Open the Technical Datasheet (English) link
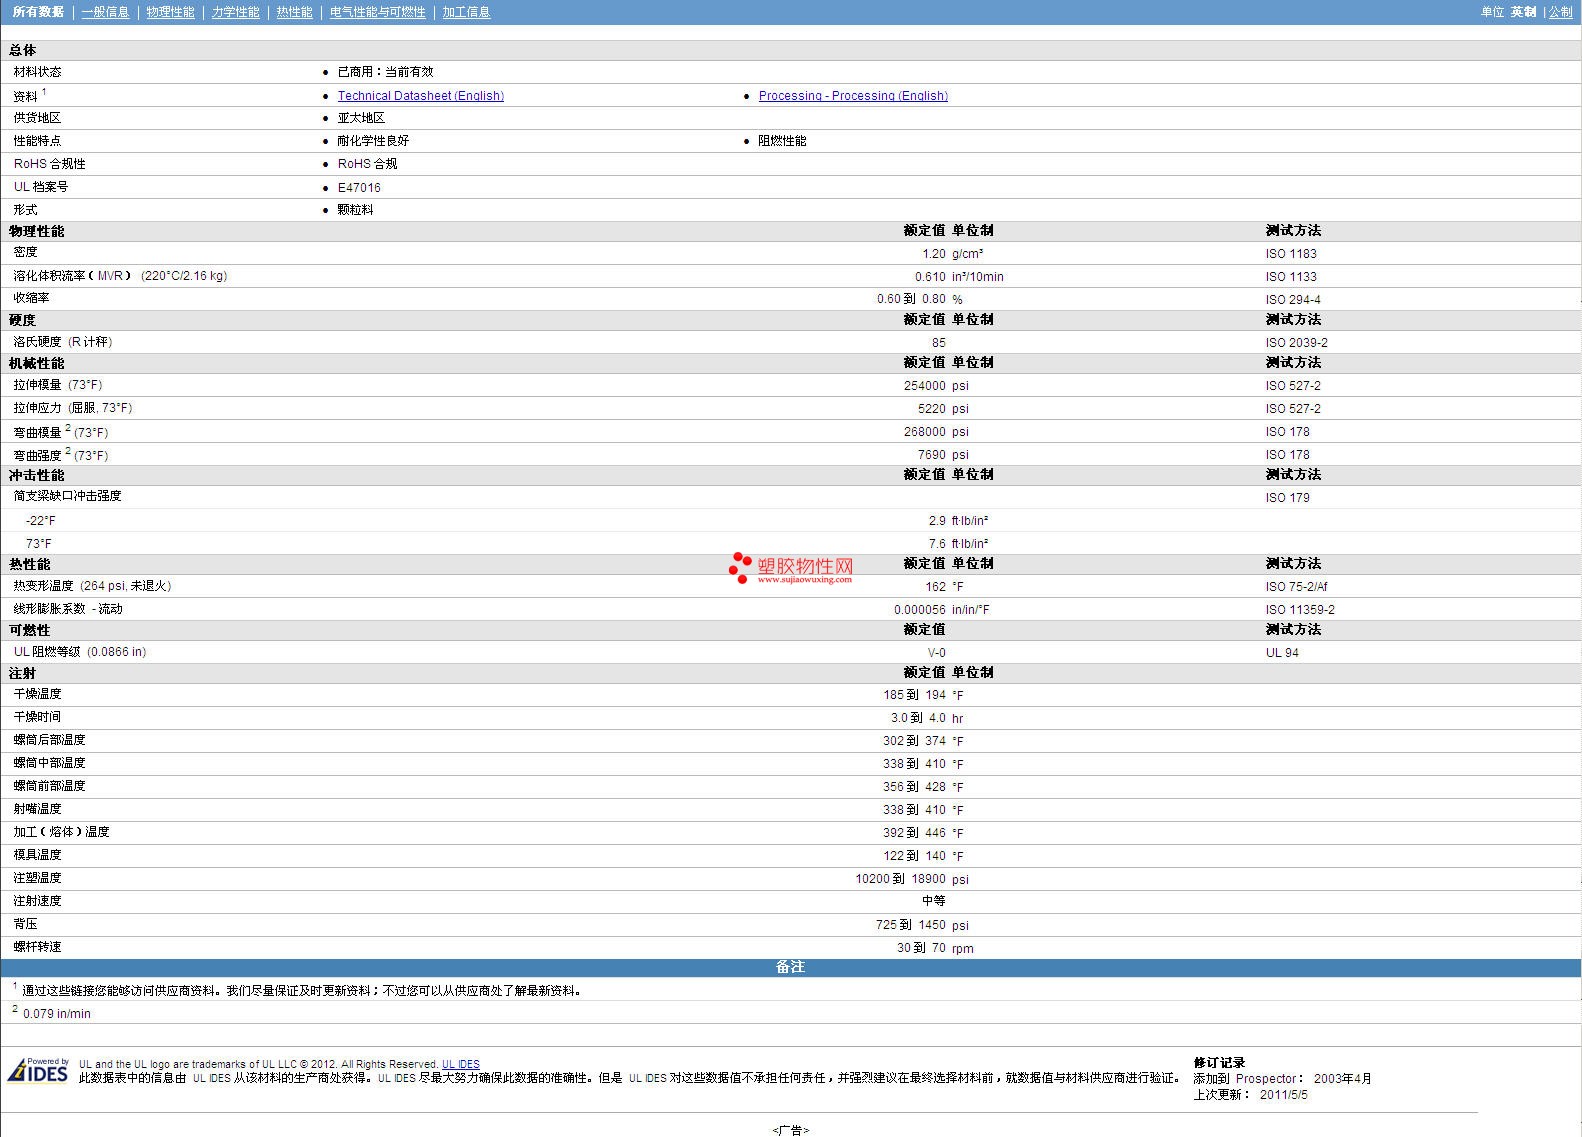The image size is (1582, 1137). (x=420, y=96)
